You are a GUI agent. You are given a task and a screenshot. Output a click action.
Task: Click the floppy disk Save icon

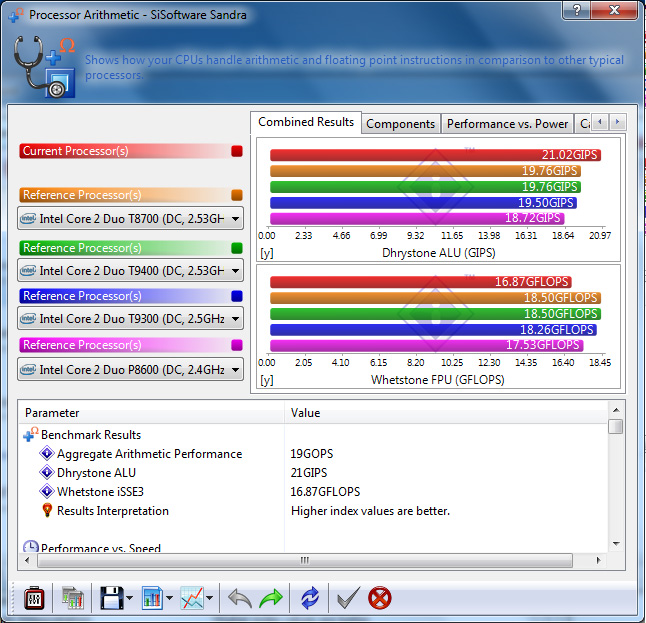pyautogui.click(x=111, y=598)
